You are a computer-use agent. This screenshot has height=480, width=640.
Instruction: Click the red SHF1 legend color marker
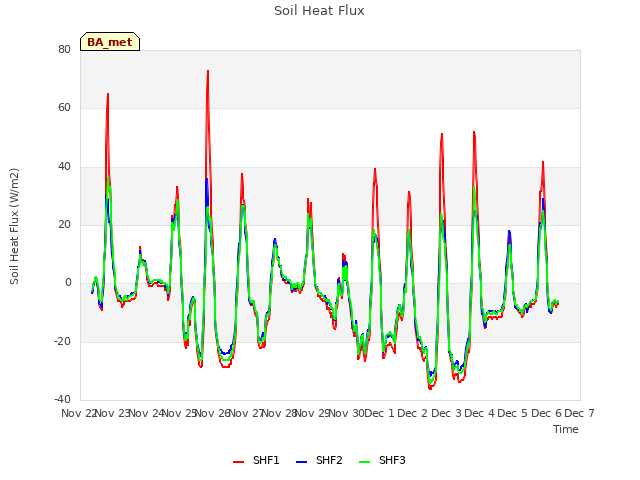click(238, 462)
